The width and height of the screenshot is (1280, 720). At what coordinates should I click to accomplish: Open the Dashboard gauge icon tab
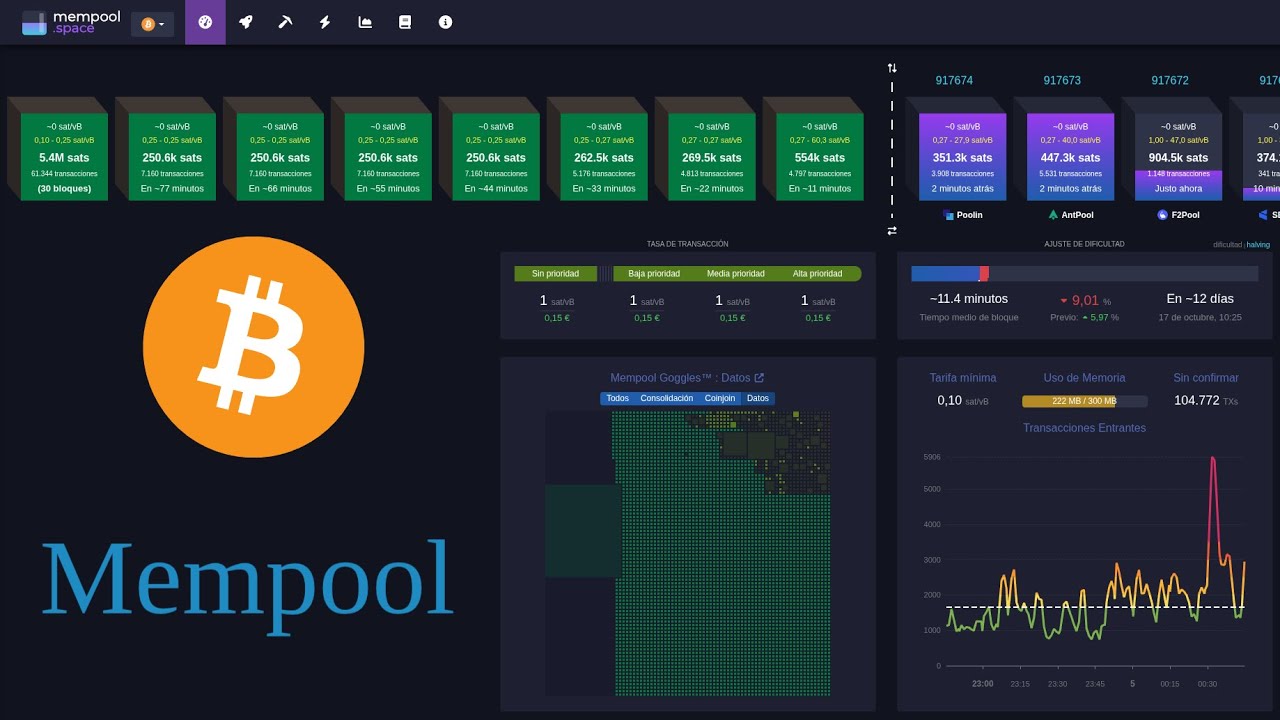tap(205, 22)
